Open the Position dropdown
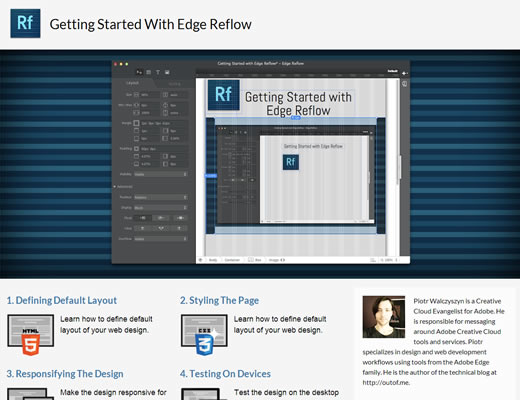This screenshot has width=520, height=400. 161,197
